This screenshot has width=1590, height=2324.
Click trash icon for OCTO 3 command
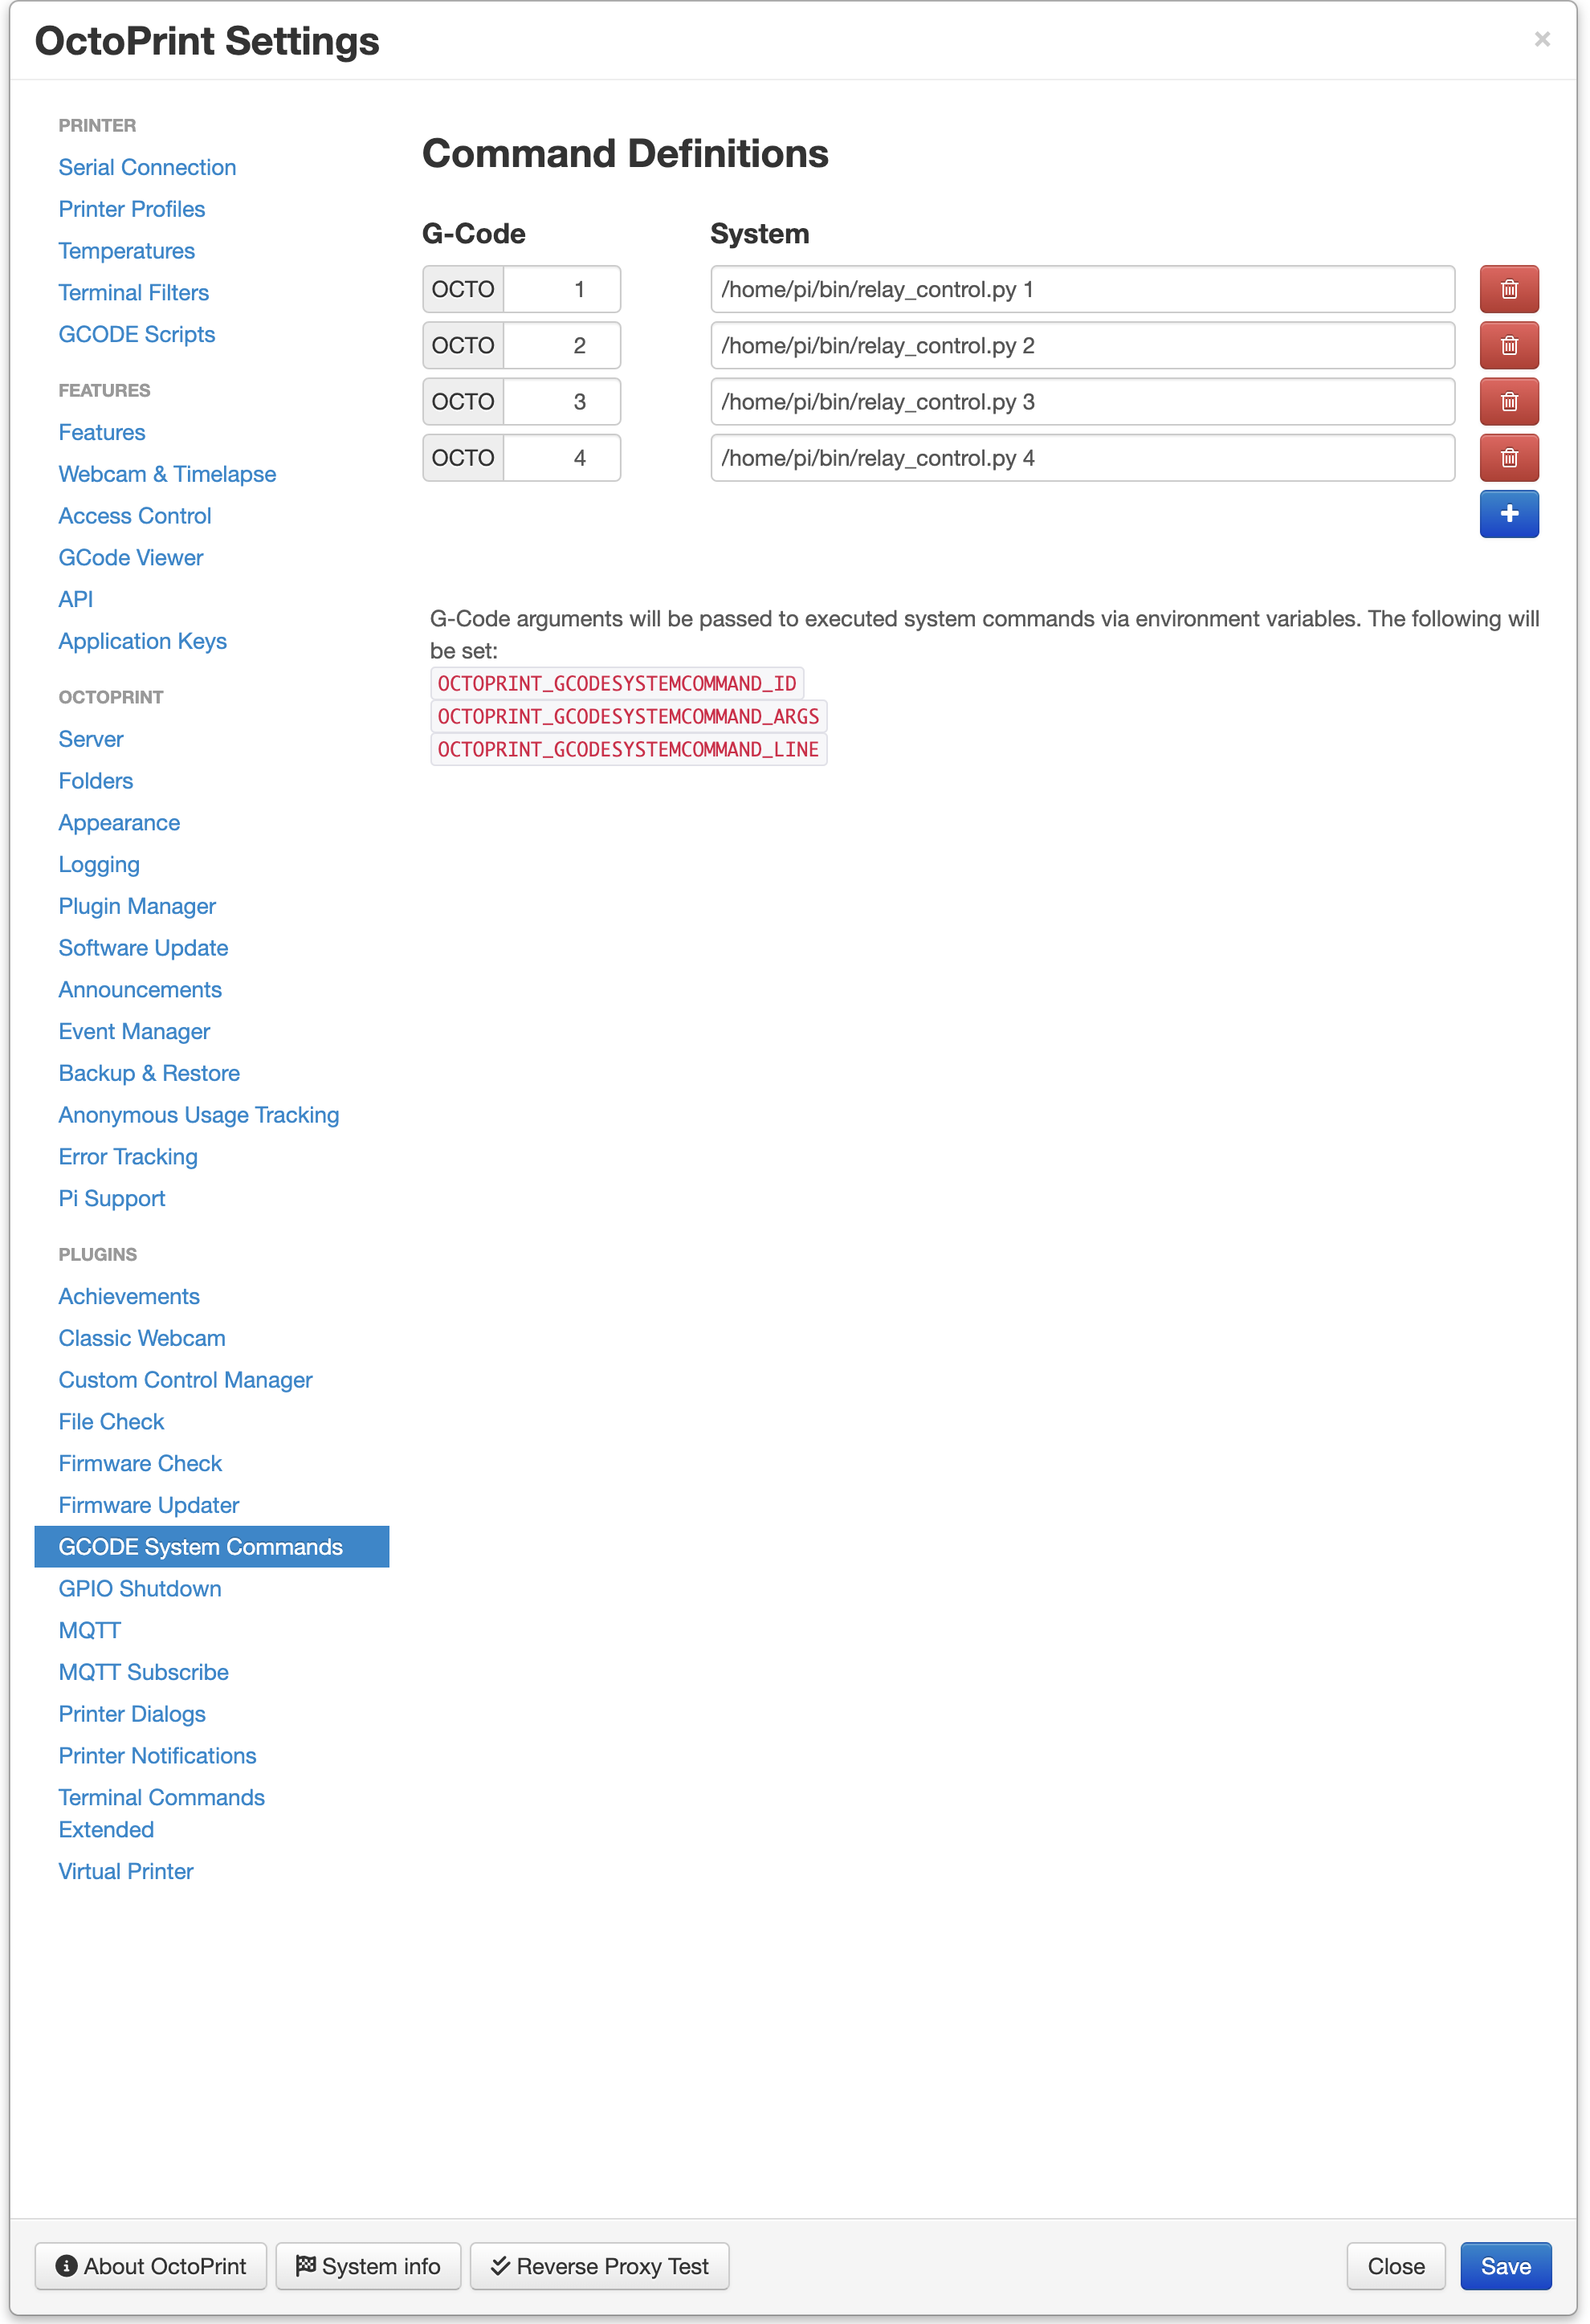point(1508,401)
